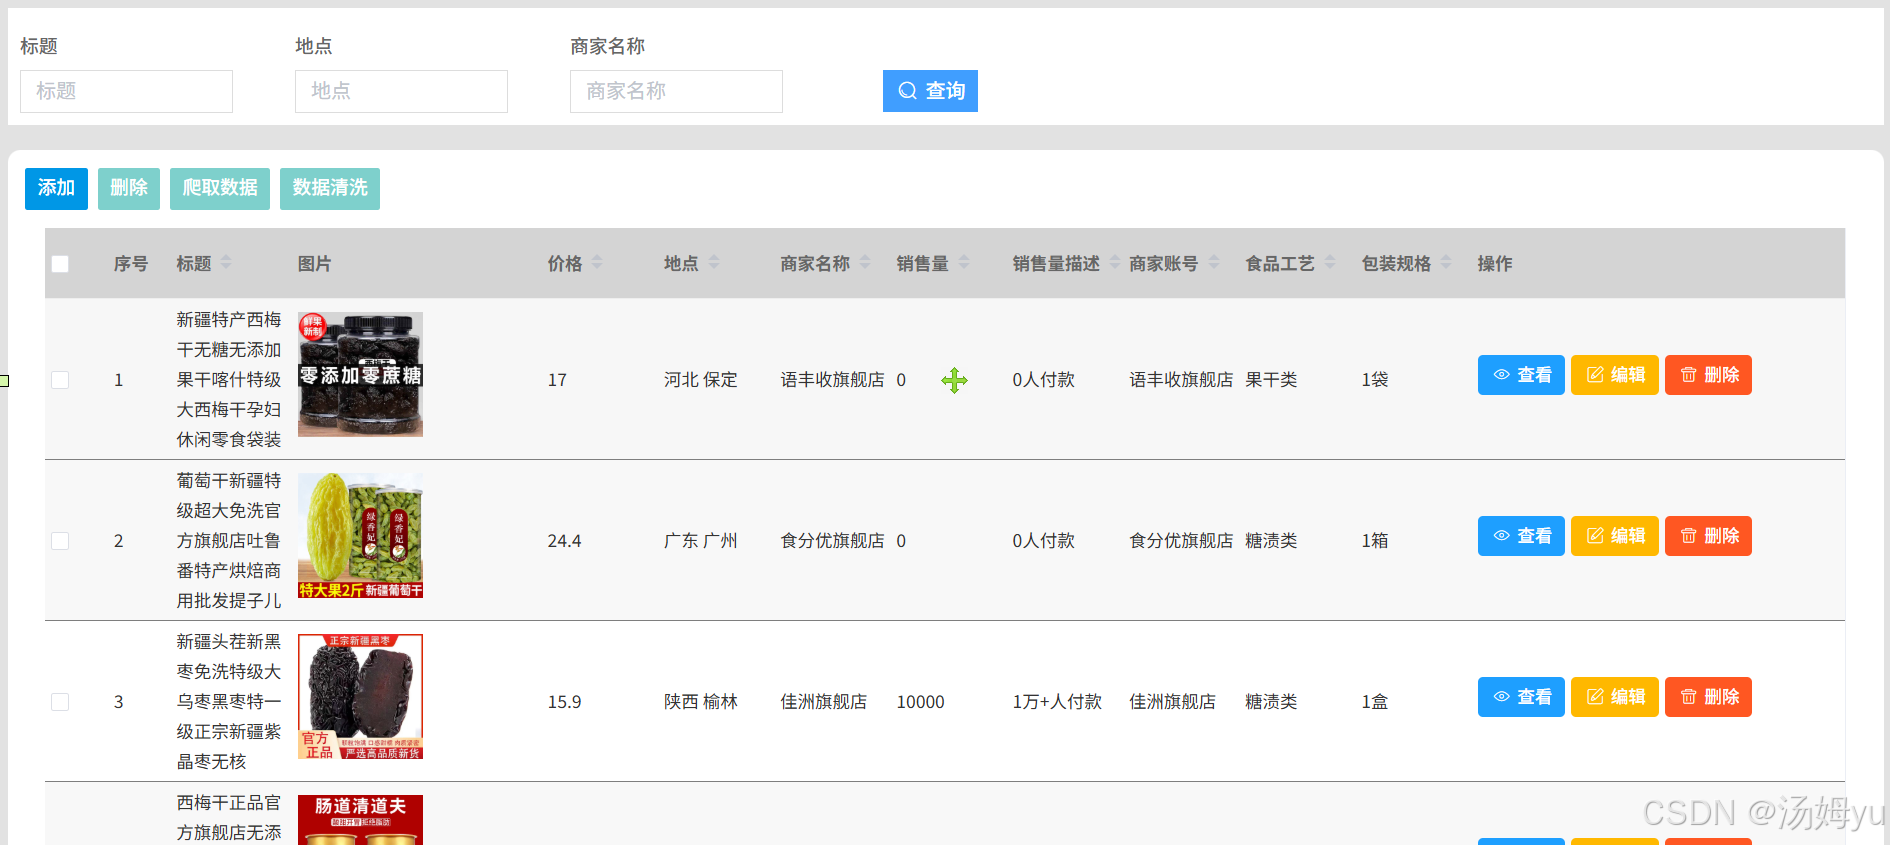1890x845 pixels.
Task: Sort by 价格 using its sort arrows
Action: coord(597,262)
